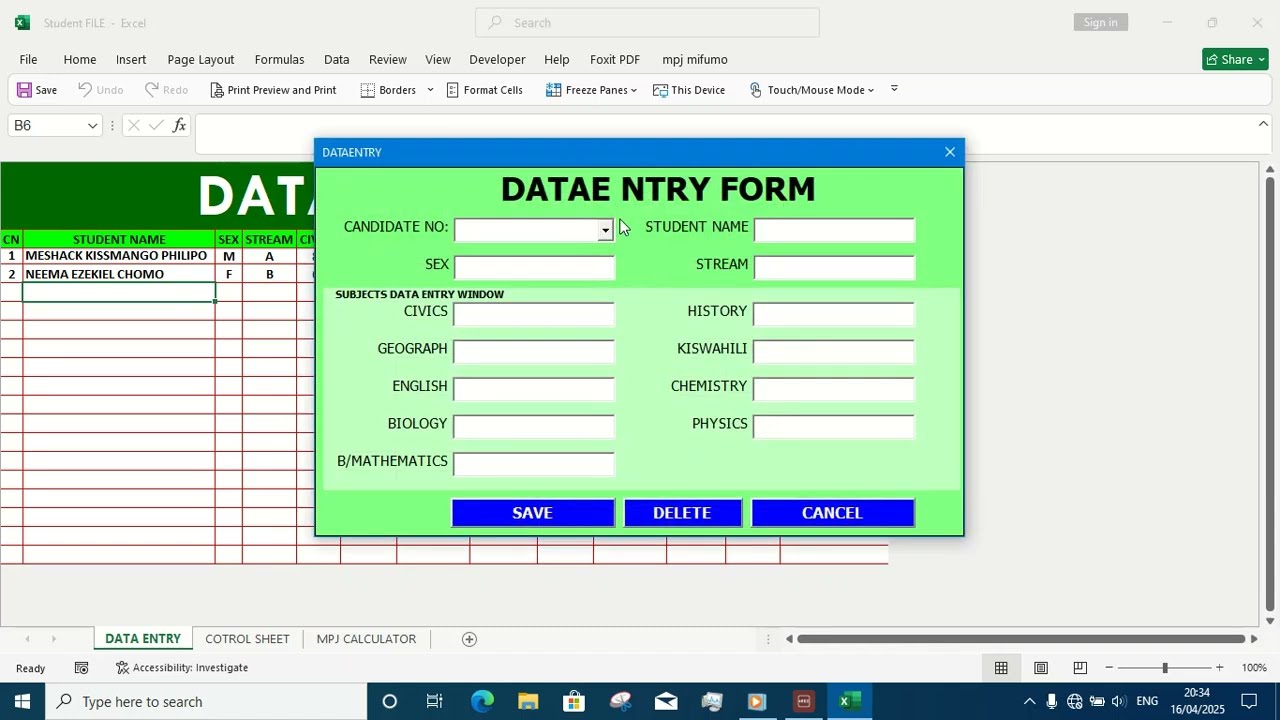Image resolution: width=1280 pixels, height=720 pixels.
Task: Click the Redo arrow icon
Action: pos(152,90)
